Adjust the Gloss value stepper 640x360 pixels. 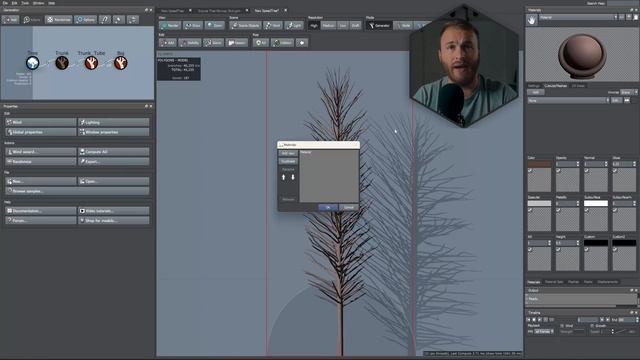(634, 164)
